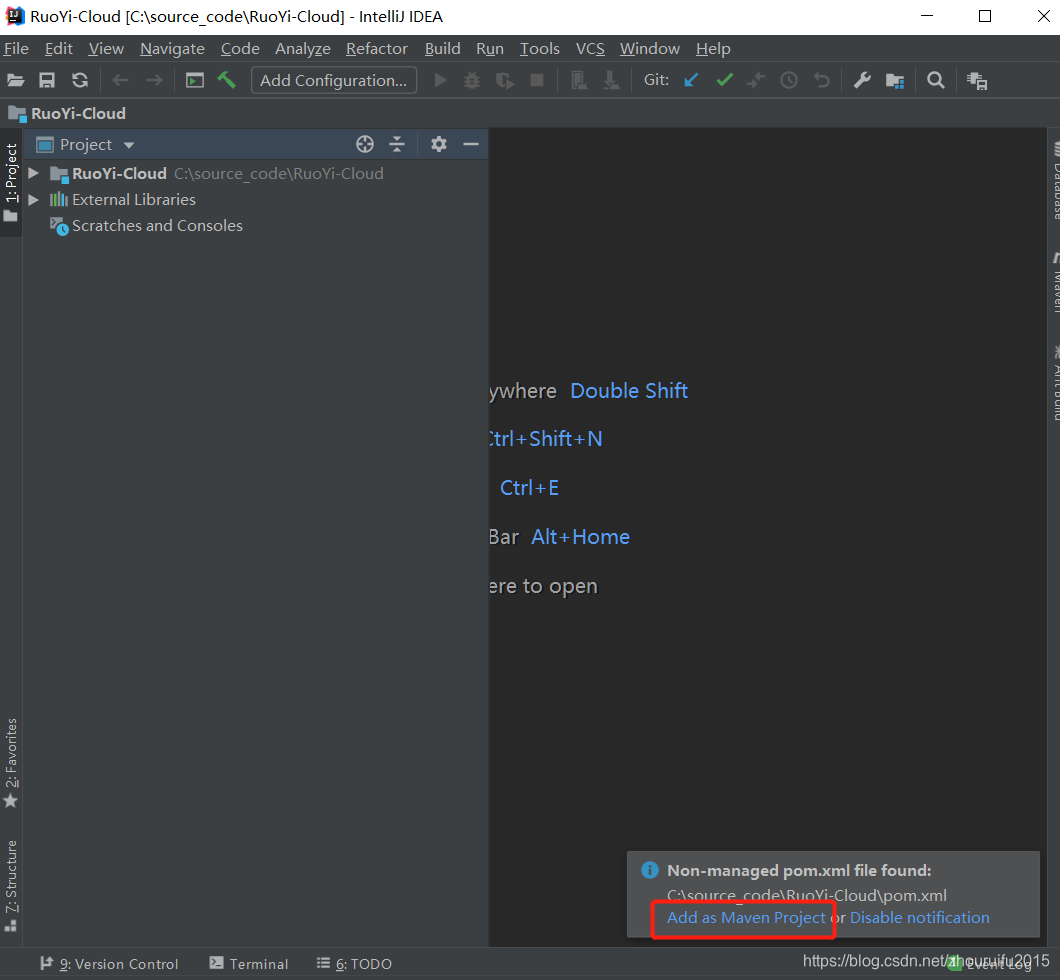Open the Window menu
This screenshot has height=980, width=1060.
tap(650, 49)
